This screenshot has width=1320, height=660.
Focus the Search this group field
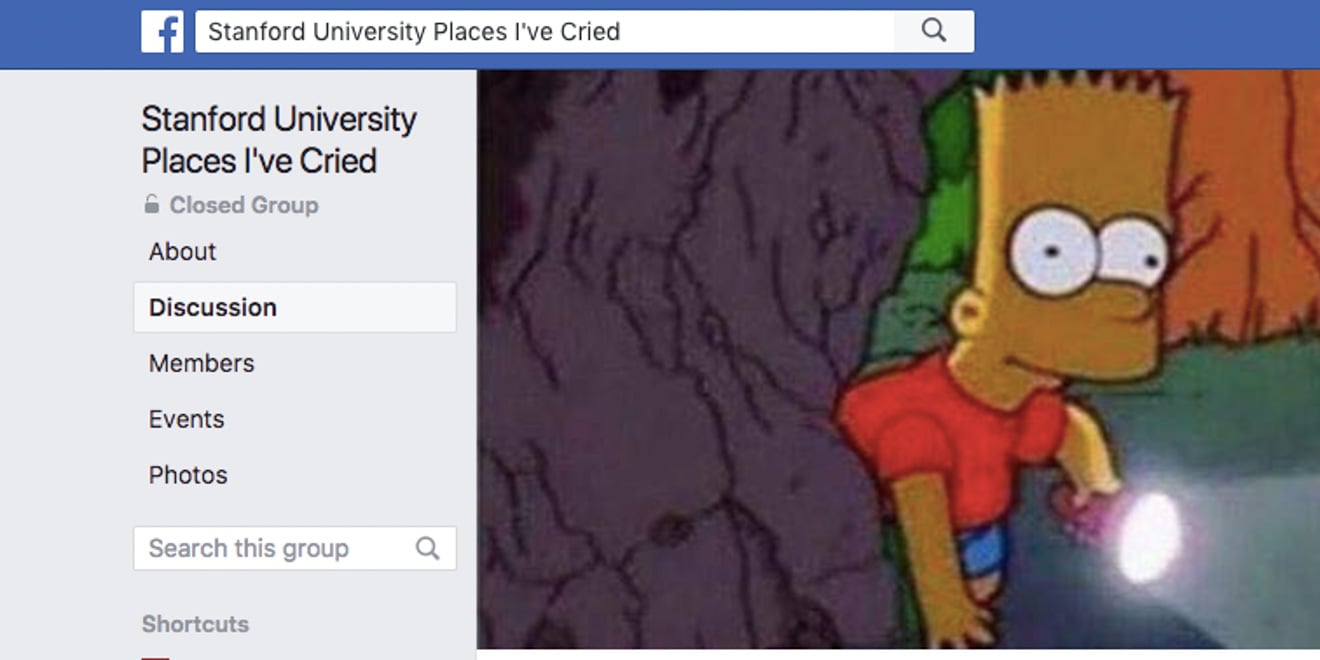click(x=295, y=548)
